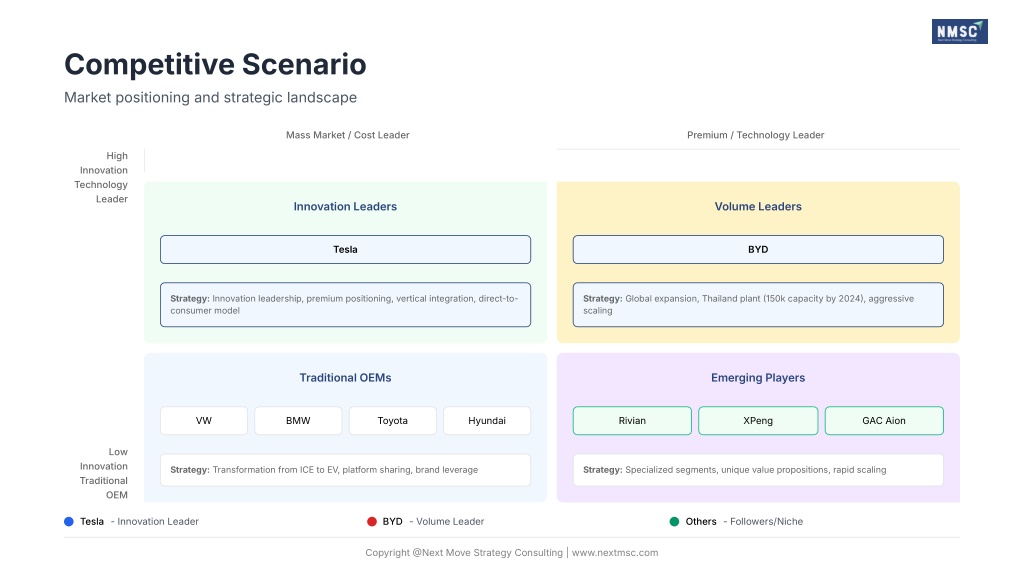This screenshot has height=576, width=1024.
Task: Select the BYD company box
Action: [758, 249]
